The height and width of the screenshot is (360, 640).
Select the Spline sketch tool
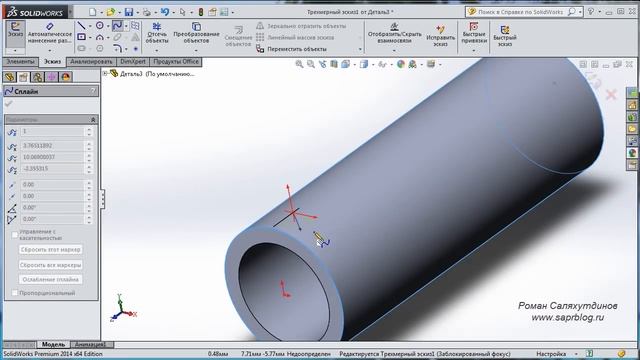tap(117, 26)
